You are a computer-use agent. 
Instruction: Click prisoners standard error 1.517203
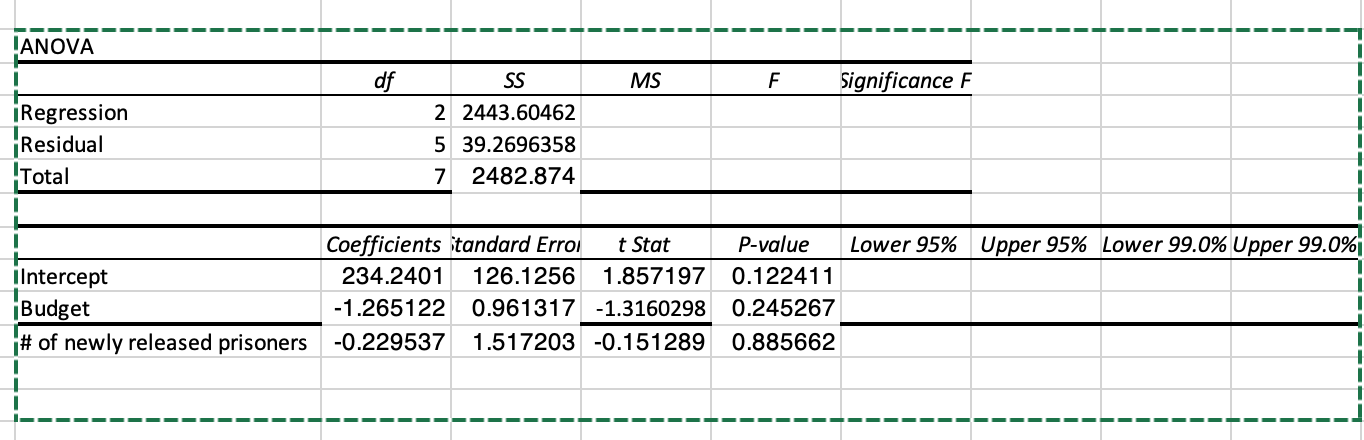pyautogui.click(x=516, y=343)
